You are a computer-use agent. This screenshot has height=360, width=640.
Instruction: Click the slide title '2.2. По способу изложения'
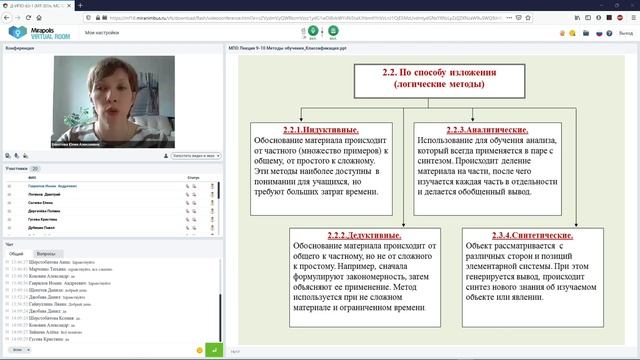pyautogui.click(x=439, y=72)
